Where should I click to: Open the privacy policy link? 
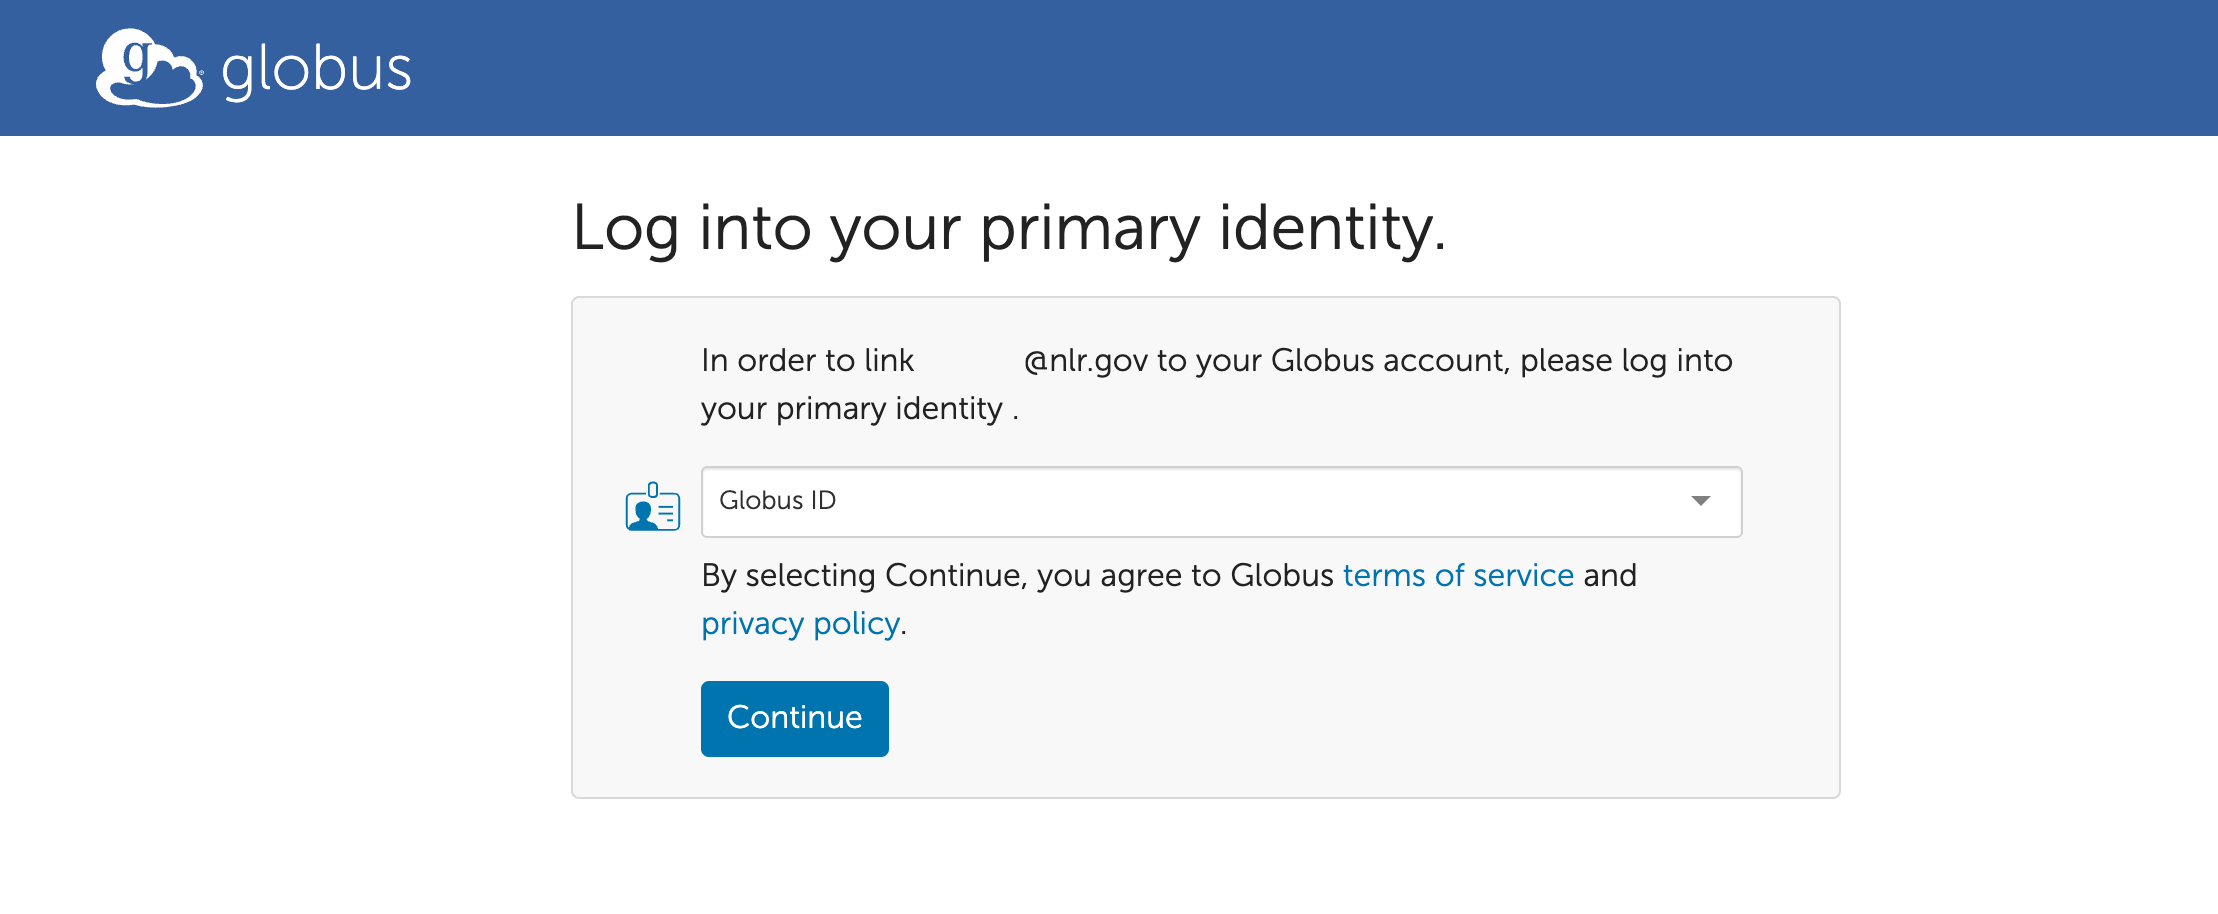coord(800,623)
